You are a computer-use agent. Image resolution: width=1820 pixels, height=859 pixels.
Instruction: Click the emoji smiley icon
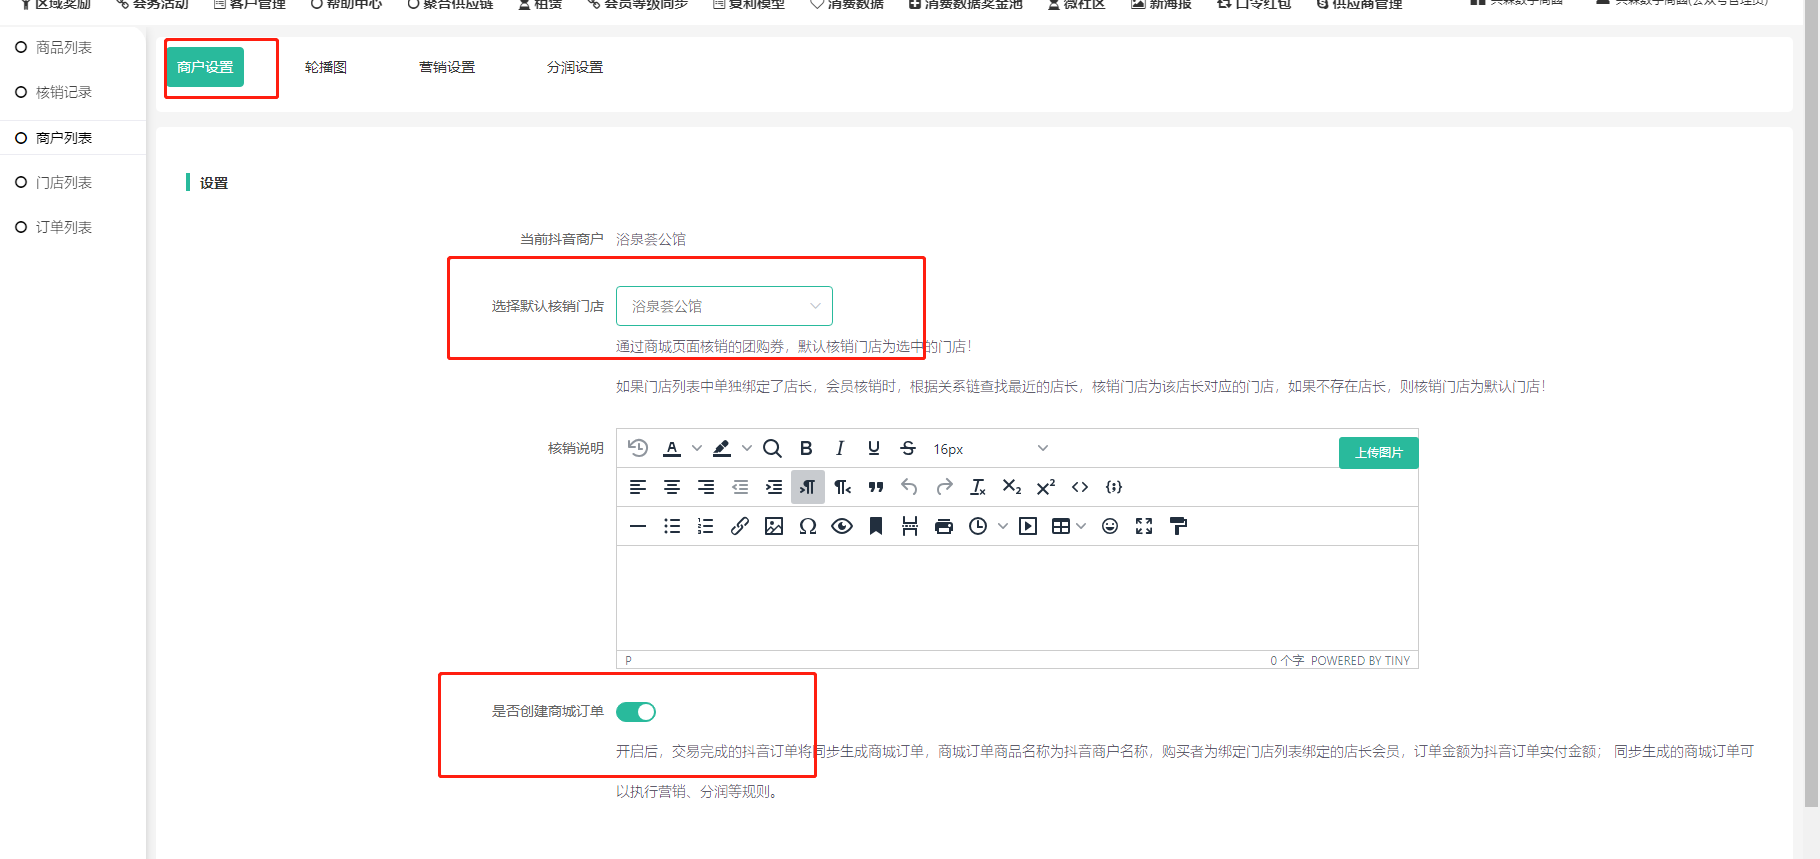click(1110, 526)
